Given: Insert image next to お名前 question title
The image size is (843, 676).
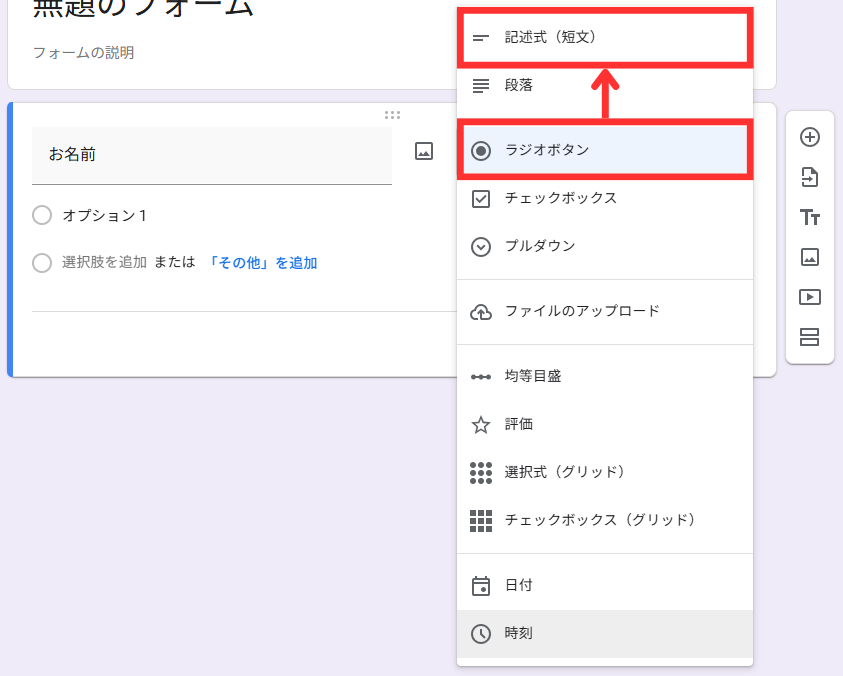Looking at the screenshot, I should click(424, 151).
